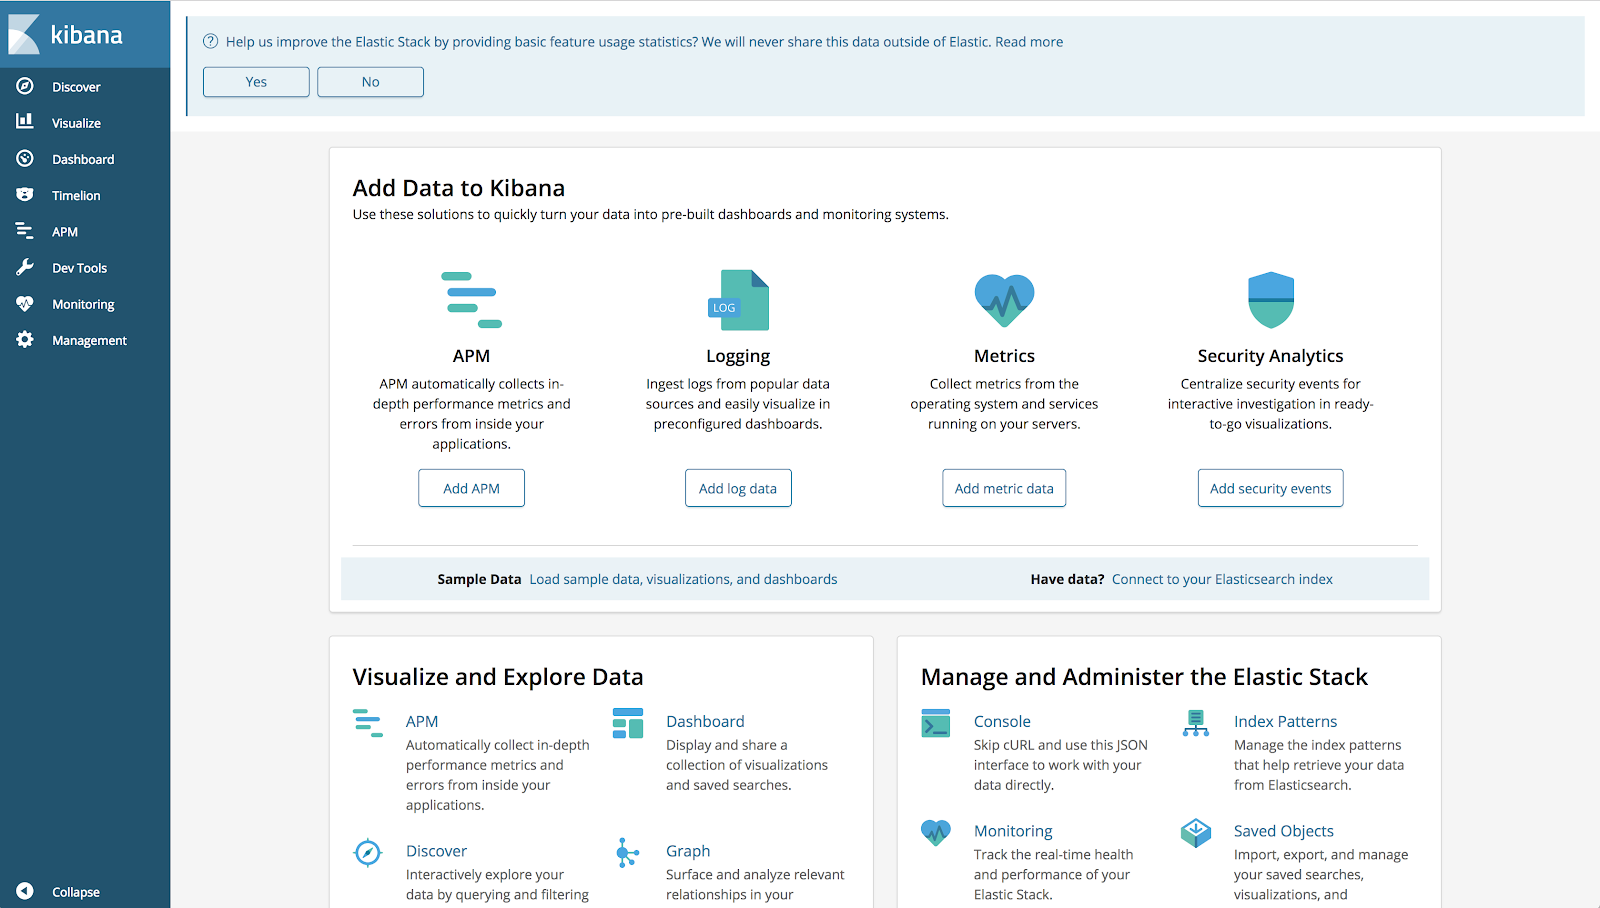Click the Dashboard layout icon under Visualize and Explore

point(628,723)
